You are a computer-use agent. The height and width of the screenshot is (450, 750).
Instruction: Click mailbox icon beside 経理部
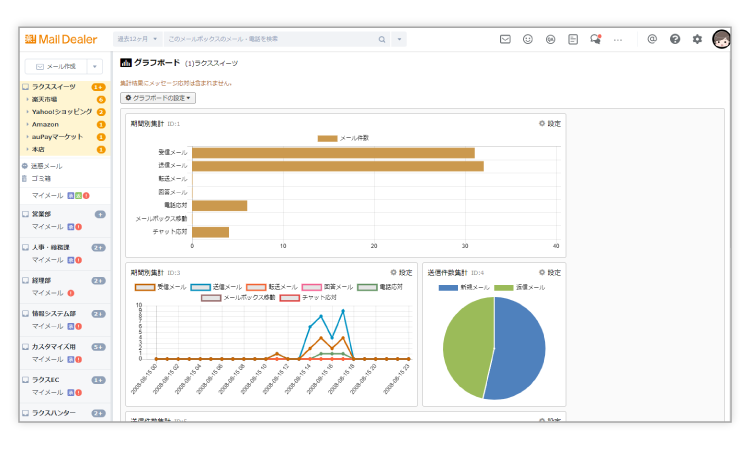[x=25, y=280]
